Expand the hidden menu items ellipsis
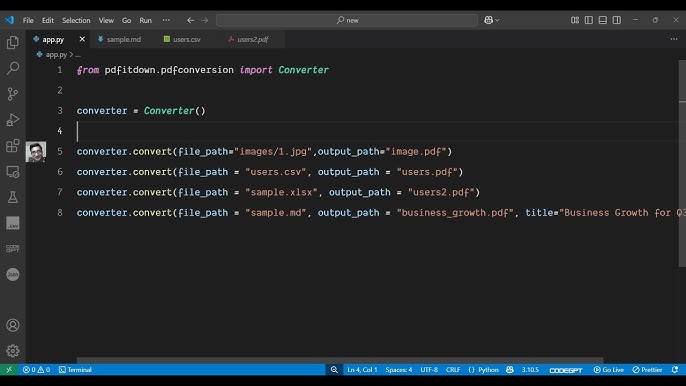 coord(166,20)
